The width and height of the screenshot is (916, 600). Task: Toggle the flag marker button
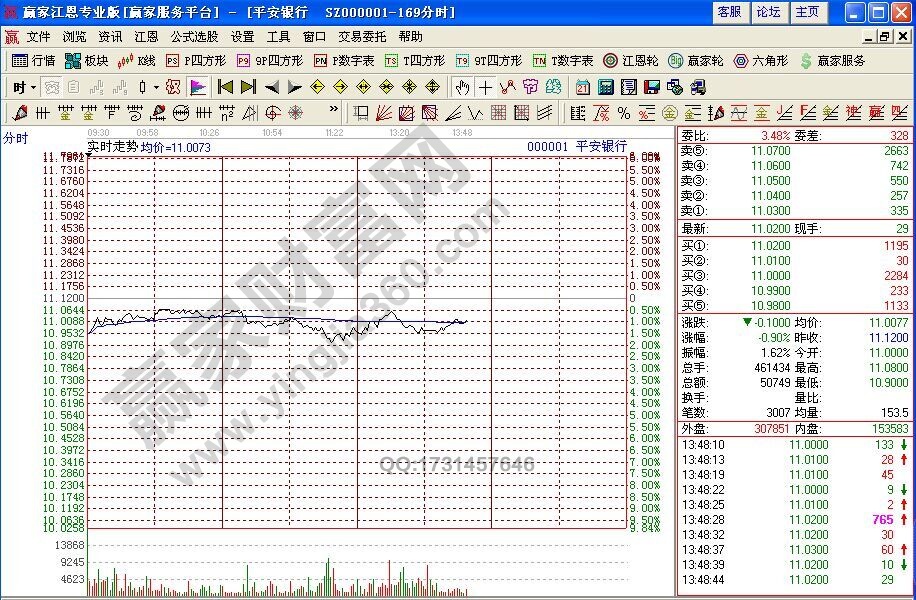coord(197,87)
